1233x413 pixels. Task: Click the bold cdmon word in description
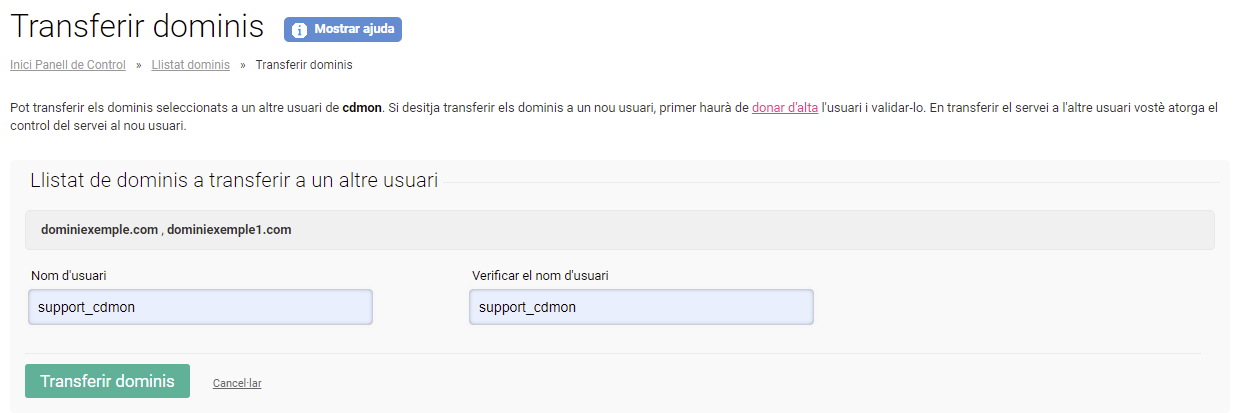point(362,107)
